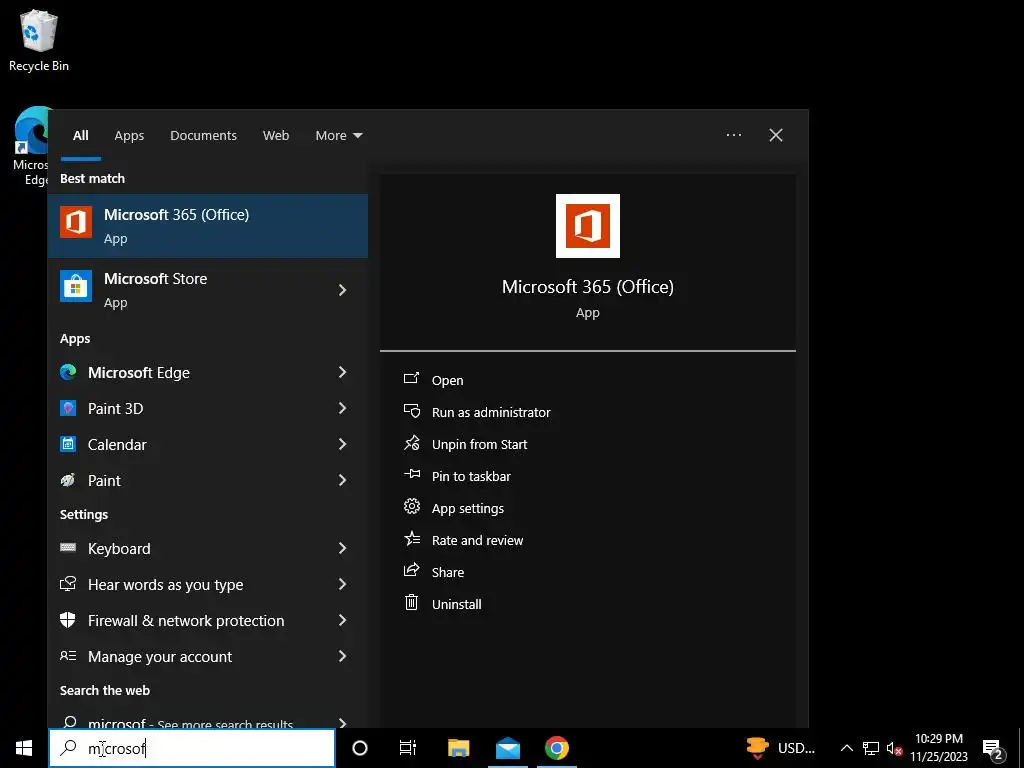Expand Hear words as you type chevron
Image resolution: width=1024 pixels, height=768 pixels.
tap(342, 584)
